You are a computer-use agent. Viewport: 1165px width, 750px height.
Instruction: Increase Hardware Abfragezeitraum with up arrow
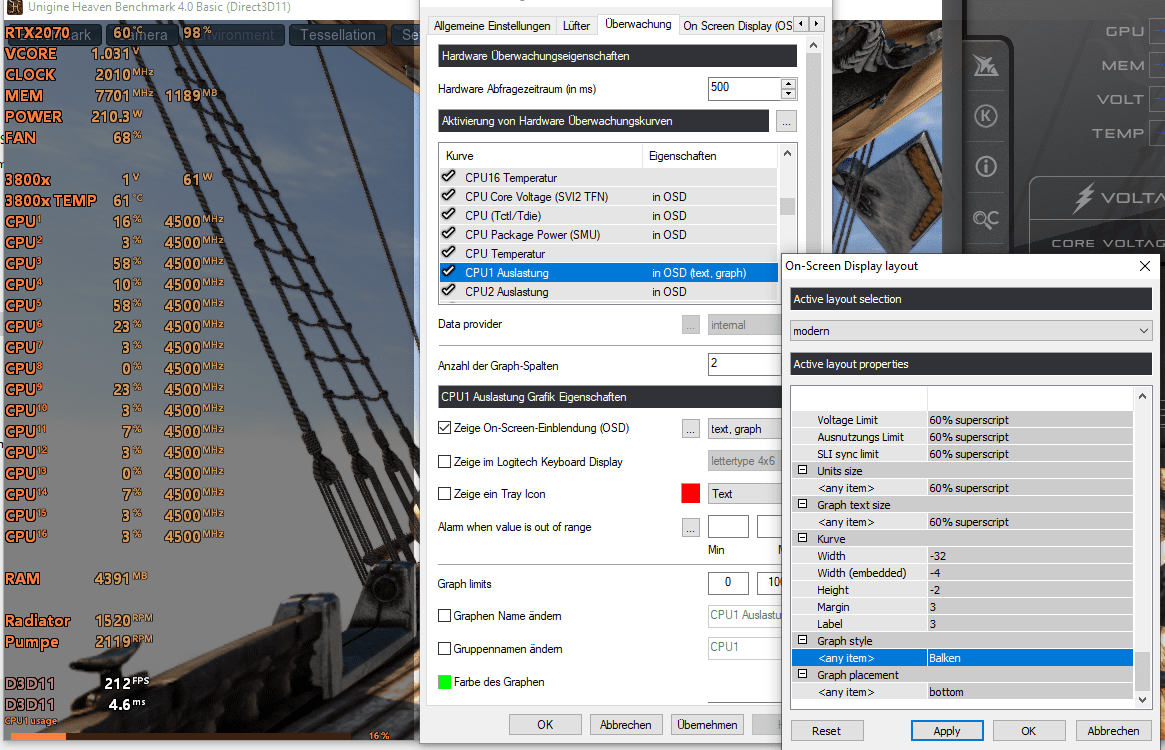tap(789, 83)
